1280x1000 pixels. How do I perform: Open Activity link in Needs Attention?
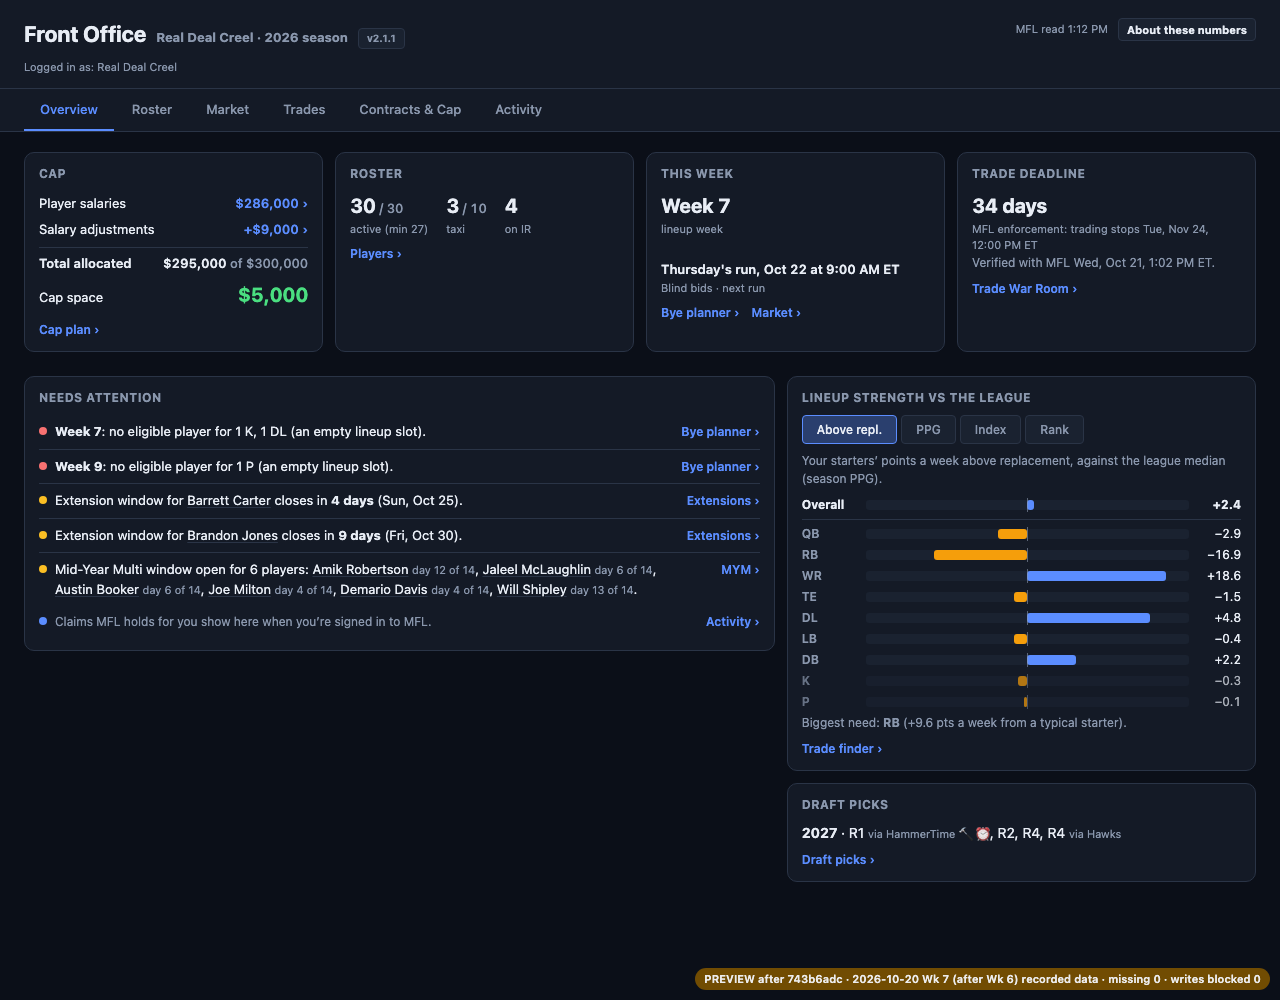pos(732,622)
